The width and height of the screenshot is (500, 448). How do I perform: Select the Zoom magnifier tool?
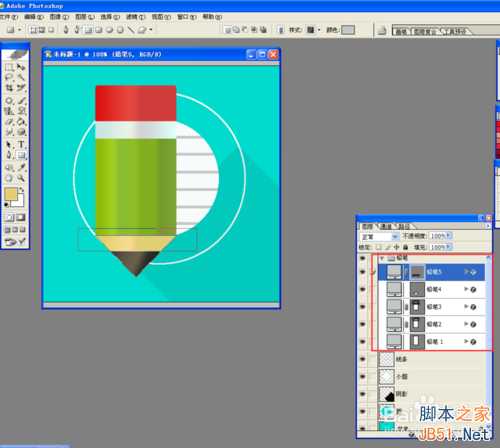coord(21,178)
